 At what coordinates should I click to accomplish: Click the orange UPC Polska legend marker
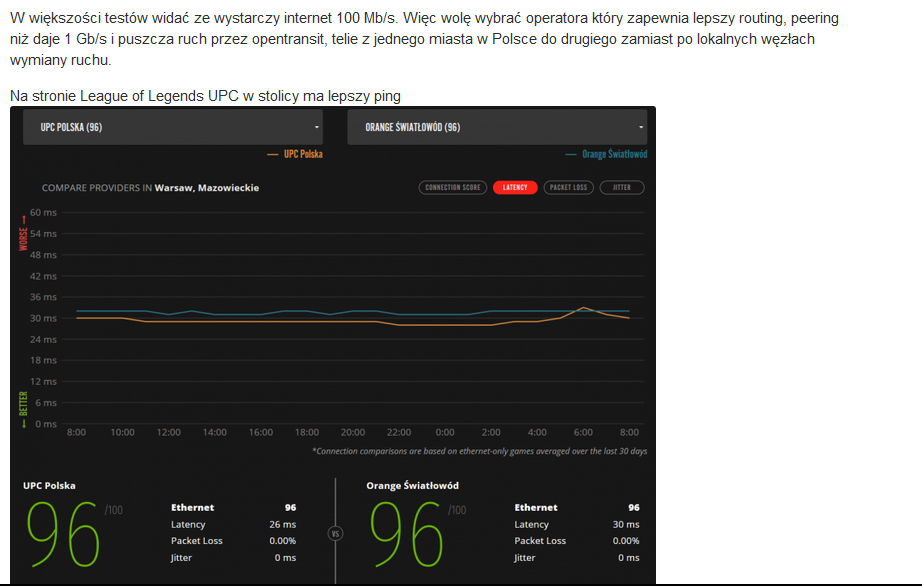click(273, 154)
